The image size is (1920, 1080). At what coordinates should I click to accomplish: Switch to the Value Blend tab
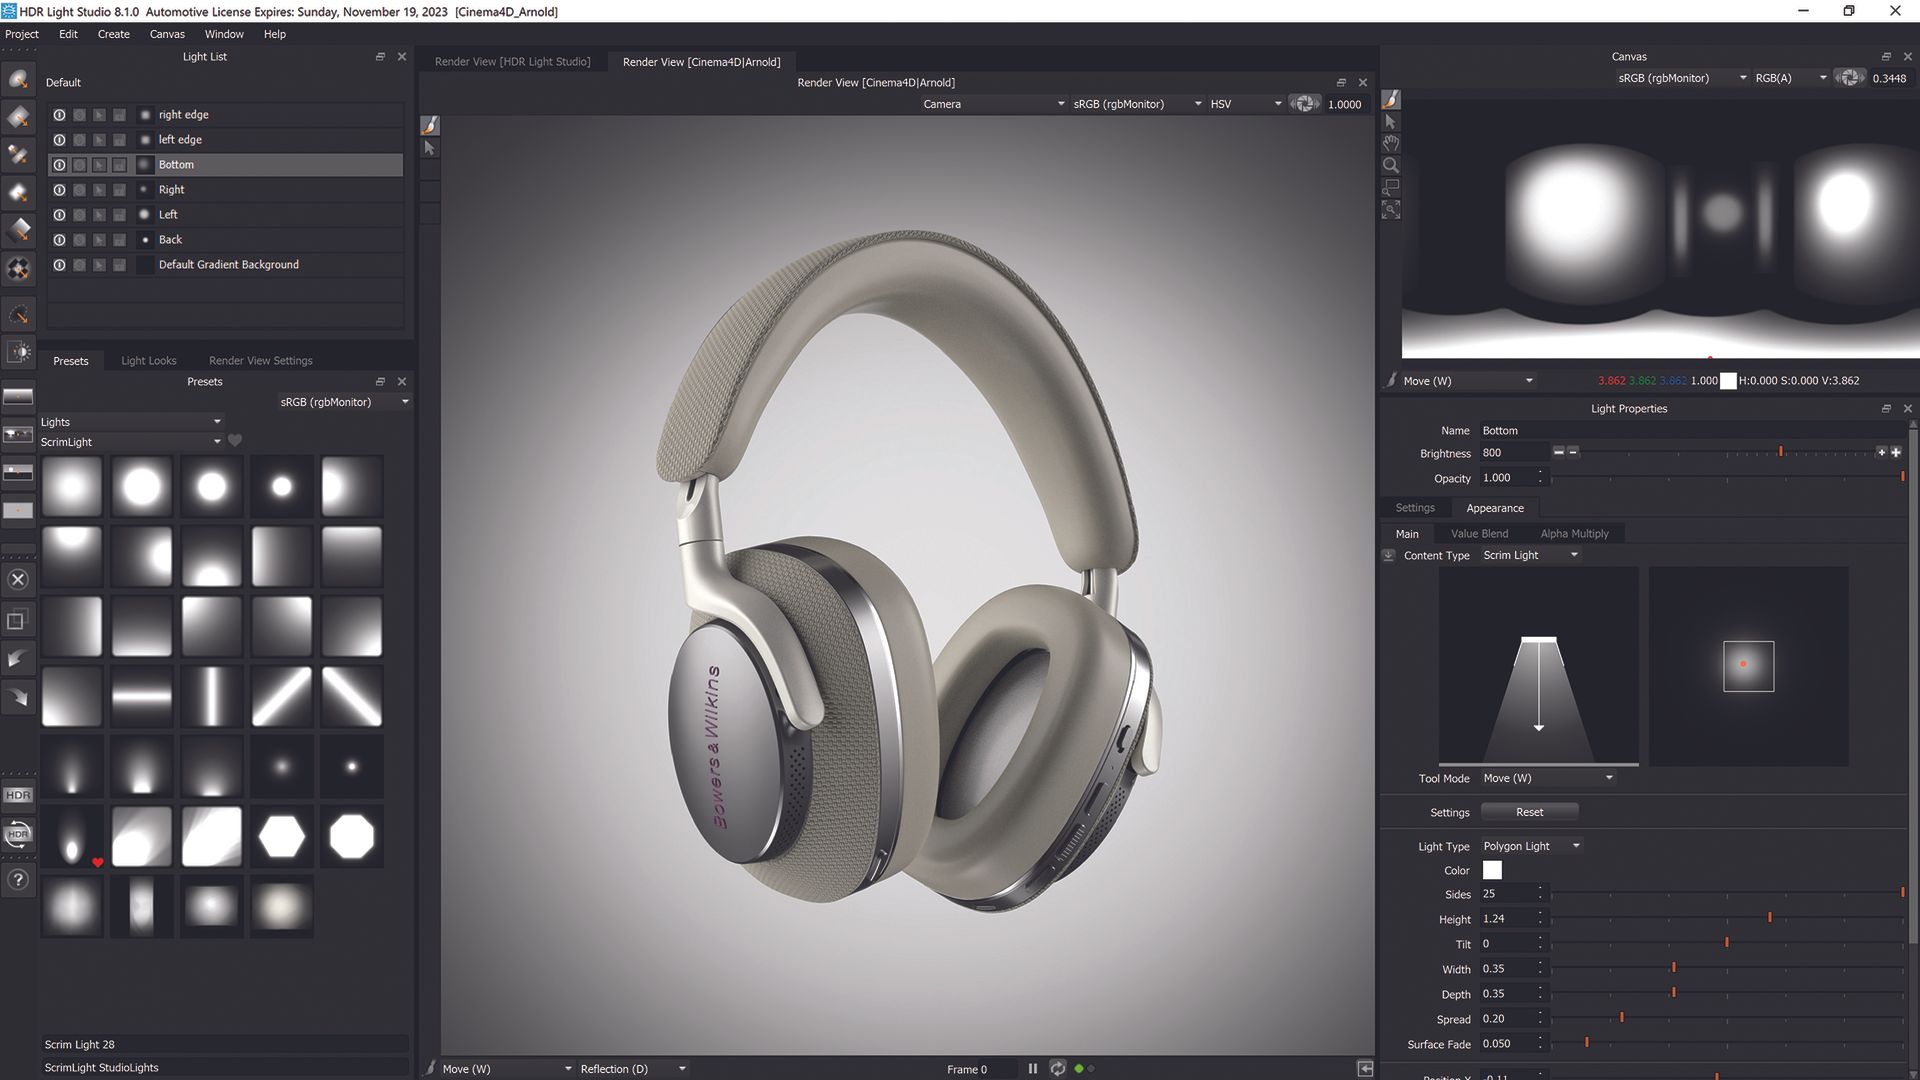1479,533
